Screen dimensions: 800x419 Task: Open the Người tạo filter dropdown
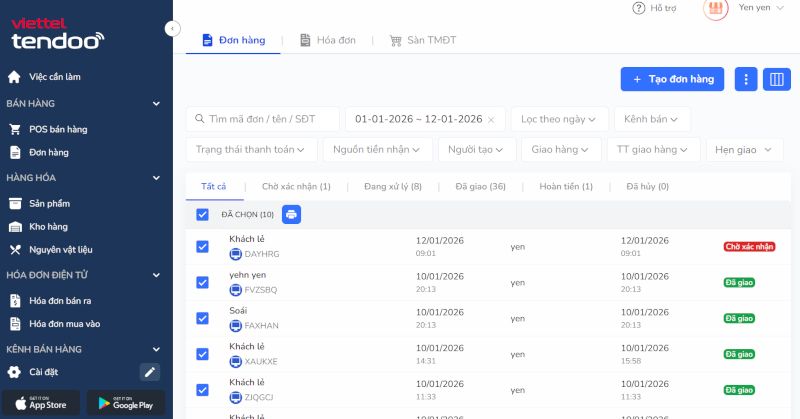[476, 149]
